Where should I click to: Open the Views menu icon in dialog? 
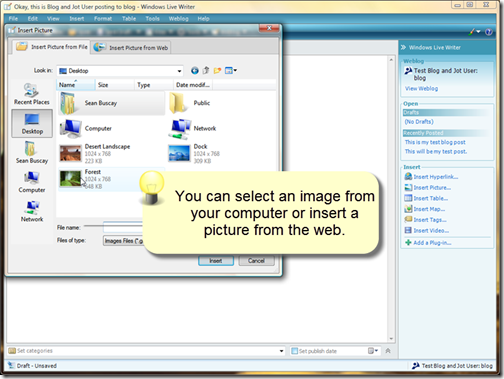(x=231, y=70)
